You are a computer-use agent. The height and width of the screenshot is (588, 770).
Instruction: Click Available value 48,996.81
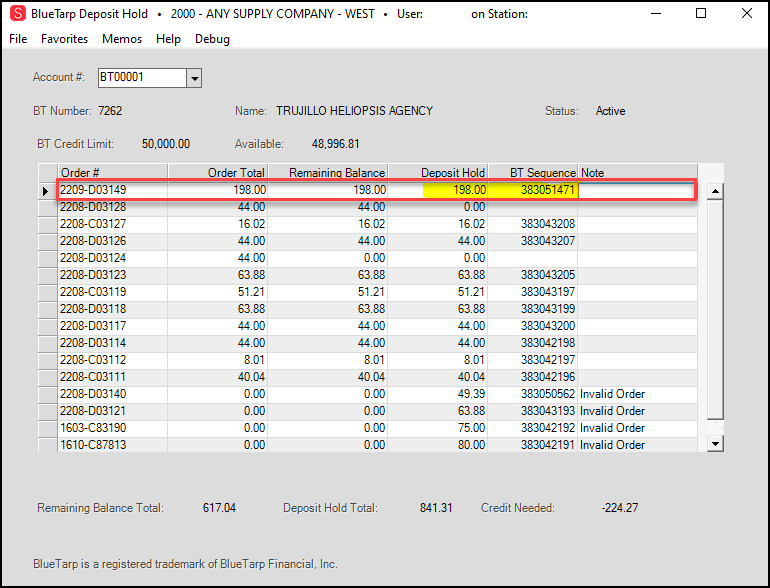click(335, 144)
